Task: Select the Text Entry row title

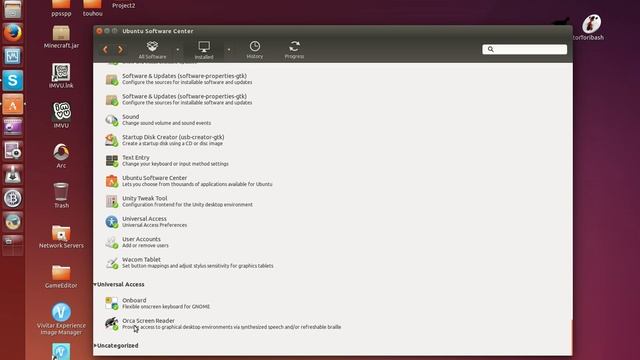Action: (136, 158)
